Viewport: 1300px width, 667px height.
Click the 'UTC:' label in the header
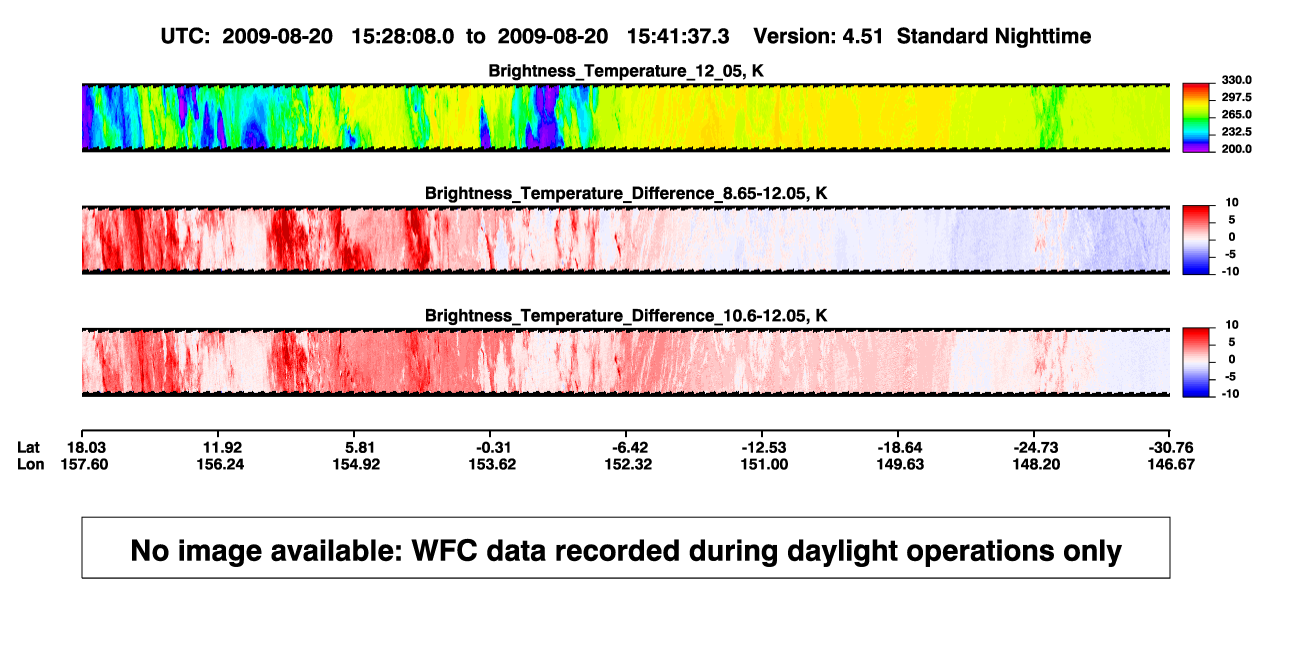184,37
